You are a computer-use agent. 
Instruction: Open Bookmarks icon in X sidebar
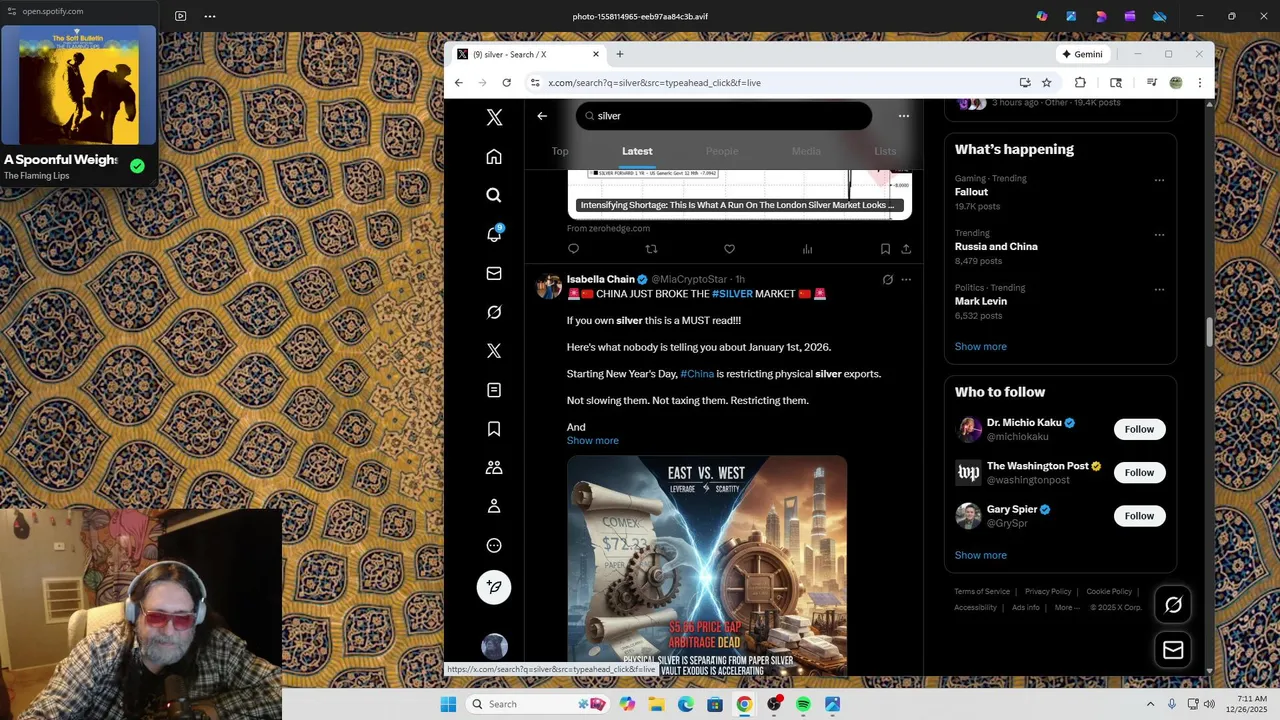(494, 429)
